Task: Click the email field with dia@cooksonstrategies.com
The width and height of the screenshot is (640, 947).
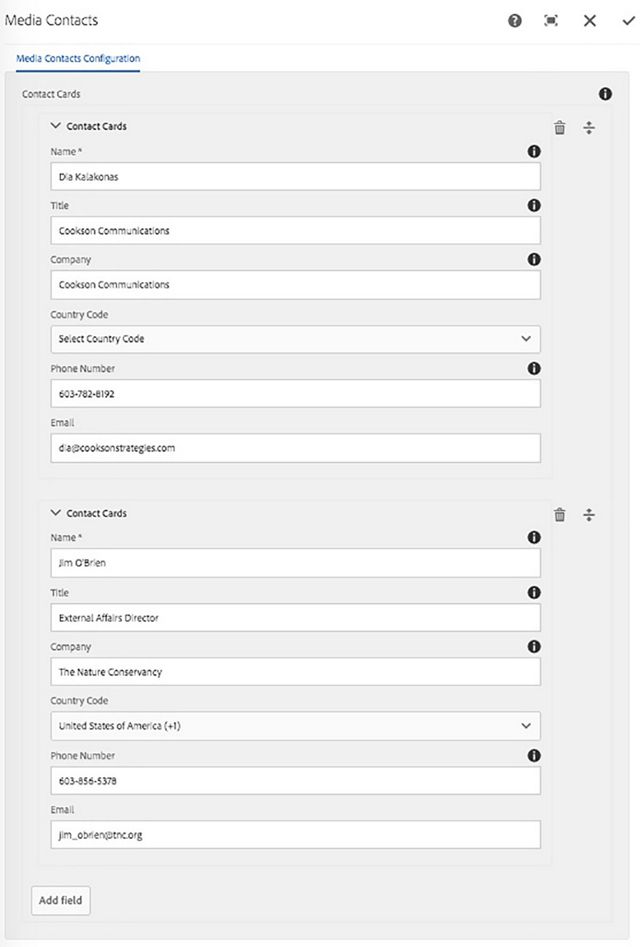Action: pyautogui.click(x=295, y=448)
